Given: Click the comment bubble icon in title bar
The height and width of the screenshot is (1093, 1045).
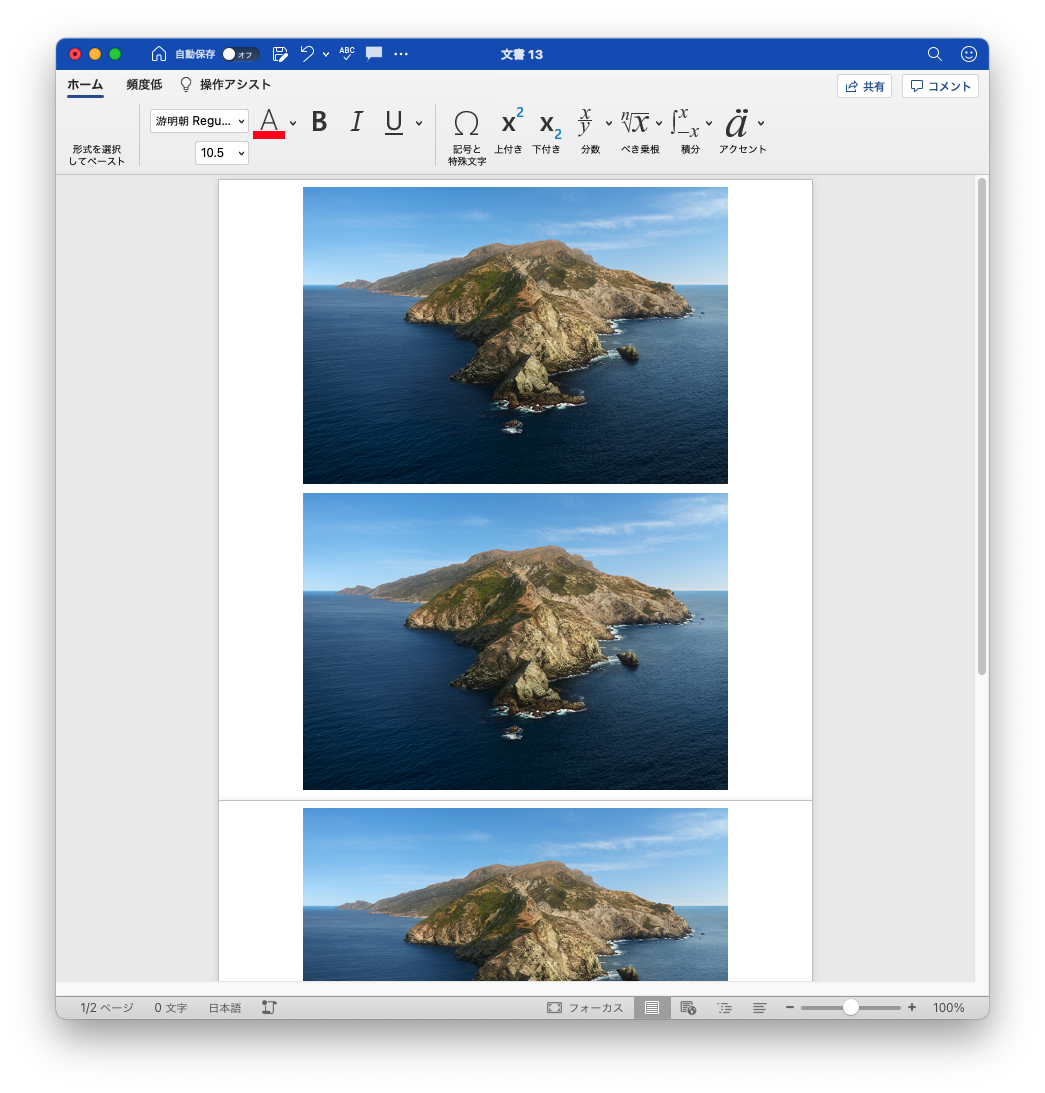Looking at the screenshot, I should tap(374, 54).
